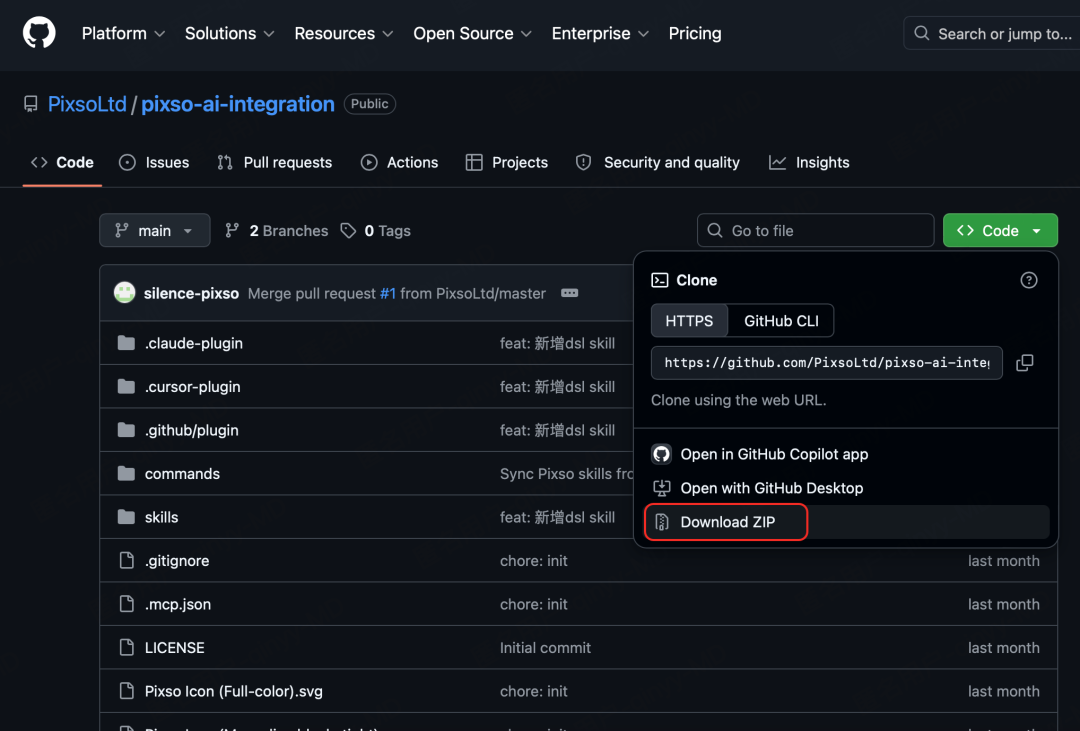Click the Issues circle icon

(x=127, y=163)
